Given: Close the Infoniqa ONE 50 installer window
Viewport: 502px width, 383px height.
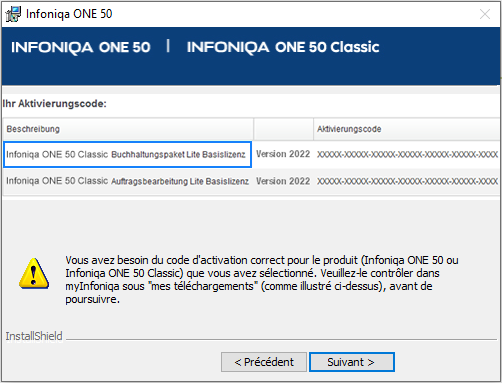Looking at the screenshot, I should 485,14.
